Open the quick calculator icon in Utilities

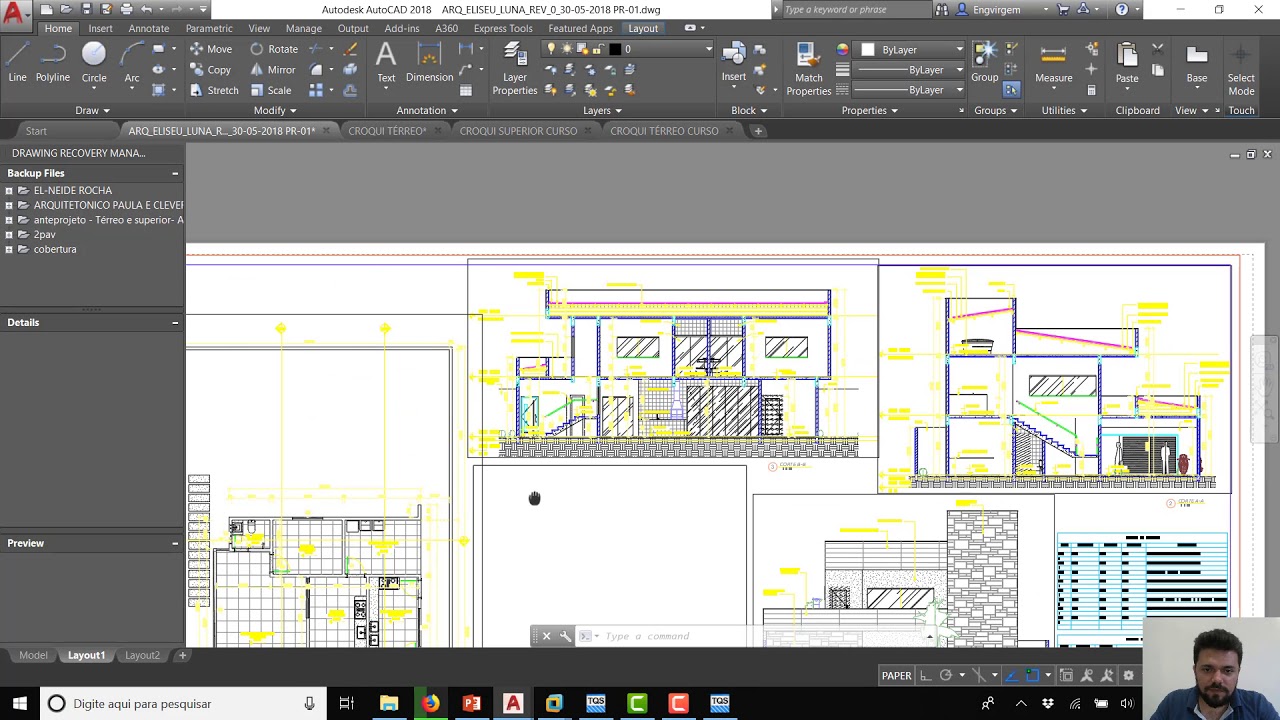tap(1091, 90)
